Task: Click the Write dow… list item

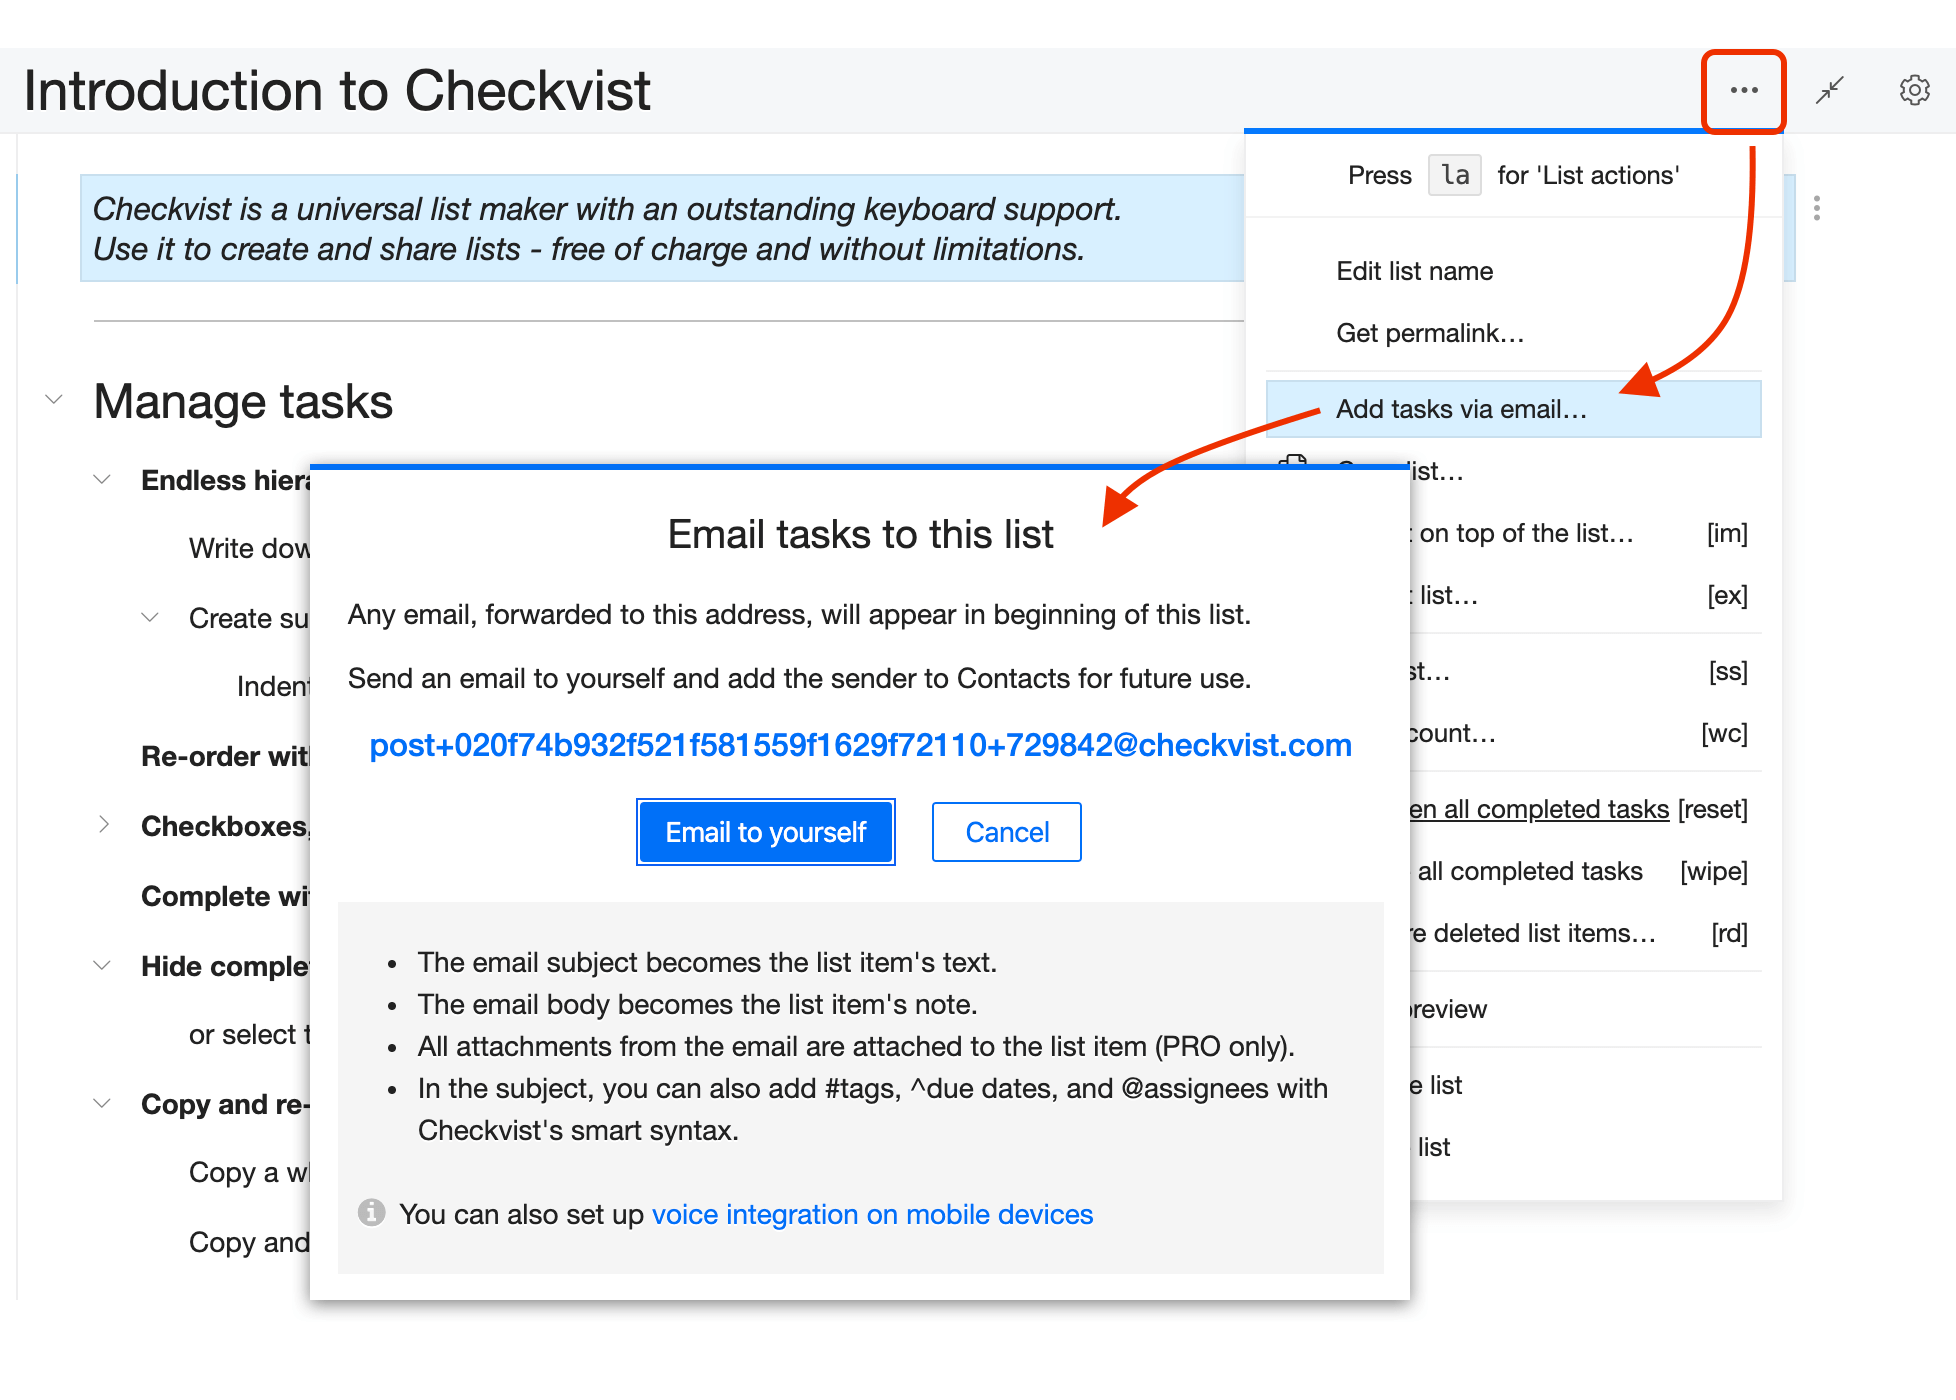Action: (249, 548)
